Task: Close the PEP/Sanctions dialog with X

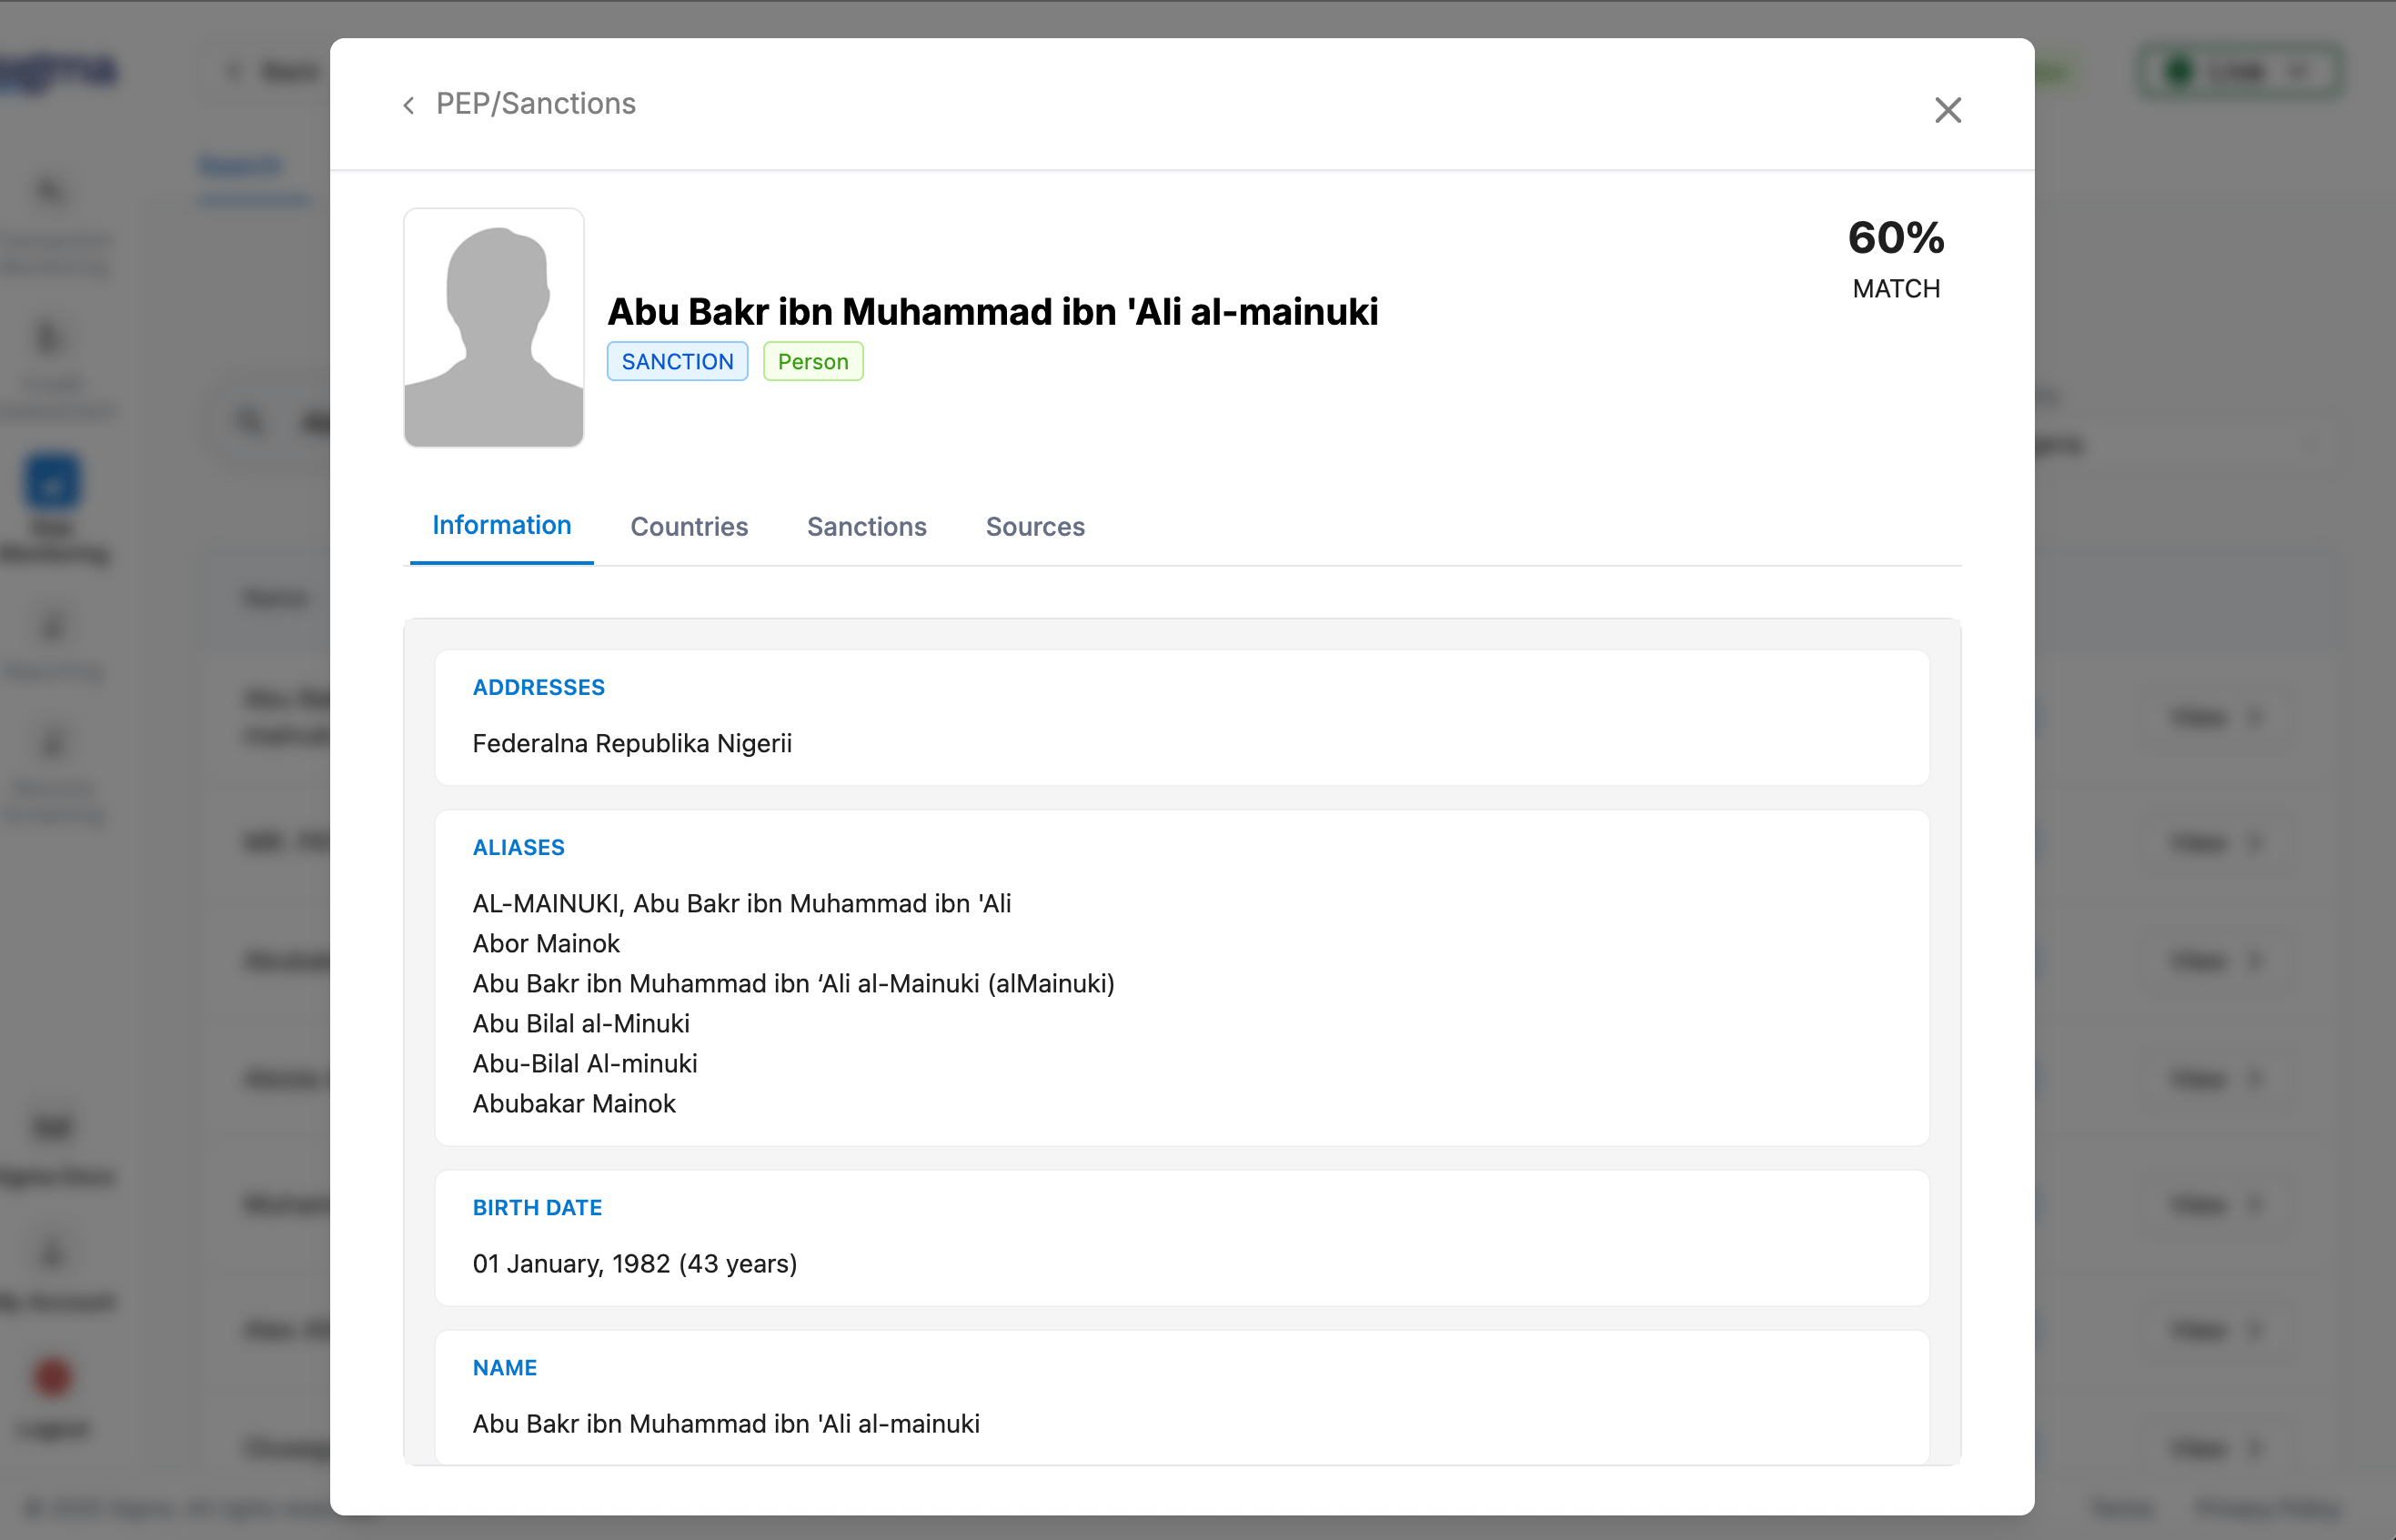Action: [x=1947, y=109]
